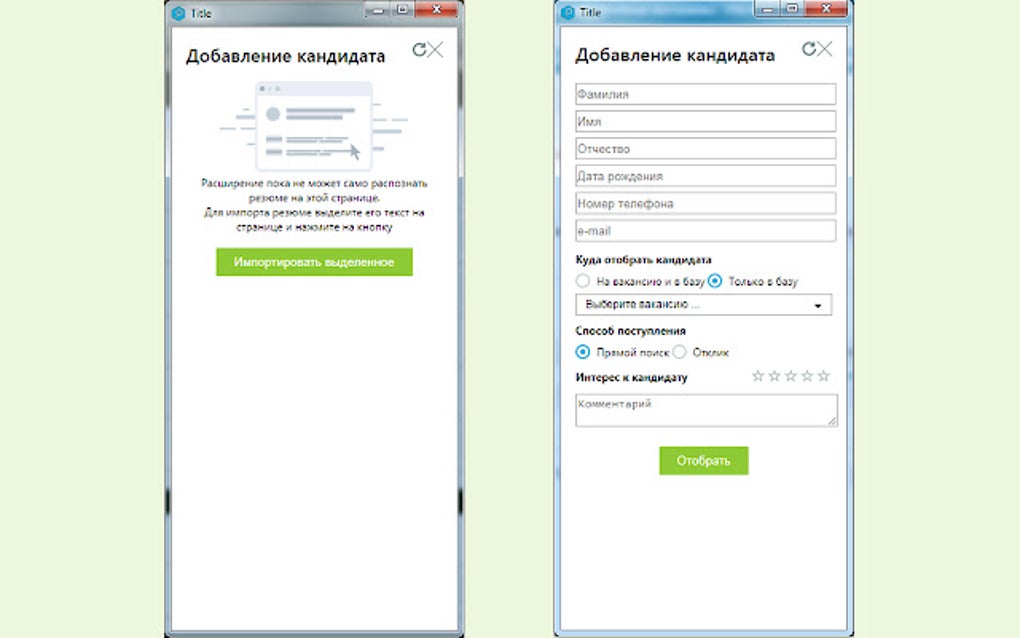Click the resume illustration in left window

(x=314, y=126)
